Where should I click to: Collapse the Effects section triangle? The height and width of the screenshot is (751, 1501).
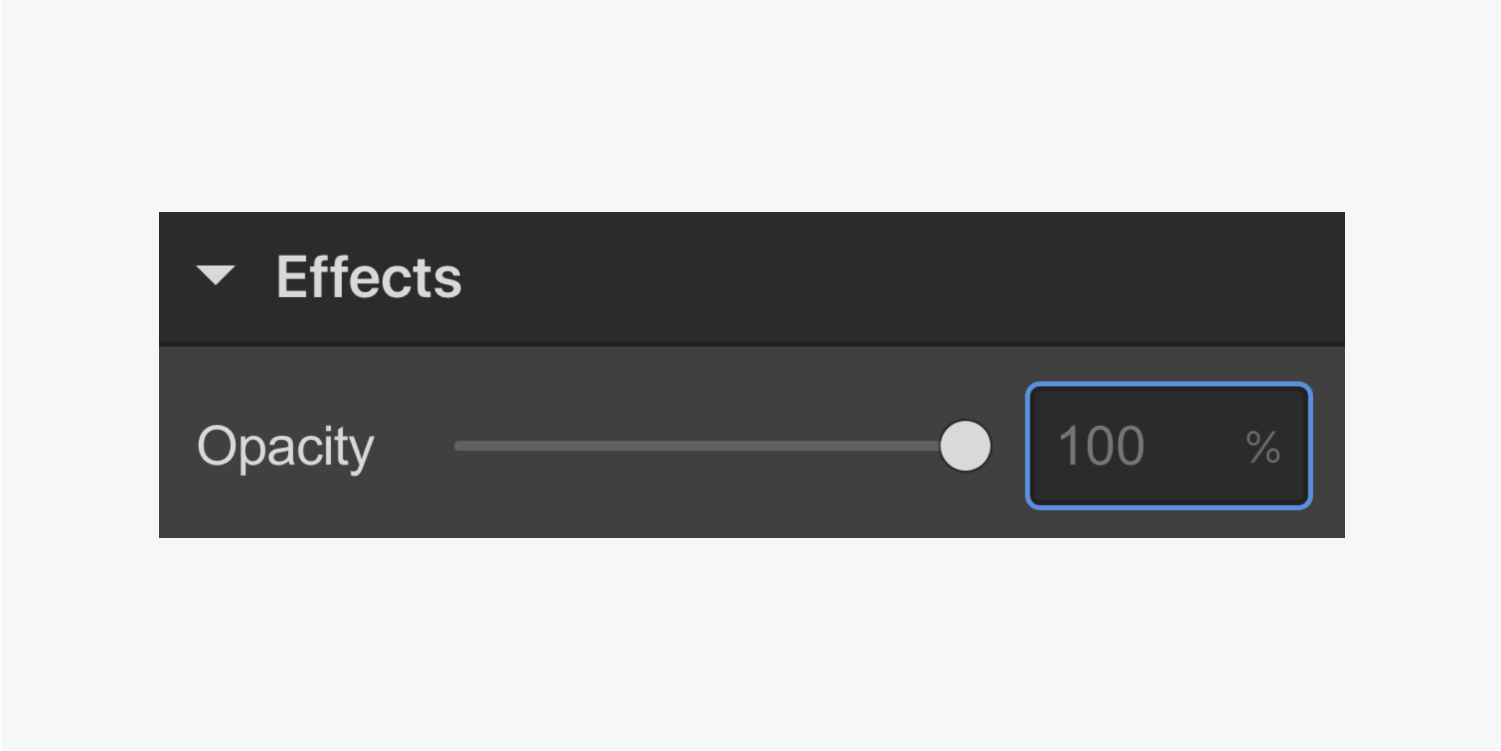coord(215,276)
